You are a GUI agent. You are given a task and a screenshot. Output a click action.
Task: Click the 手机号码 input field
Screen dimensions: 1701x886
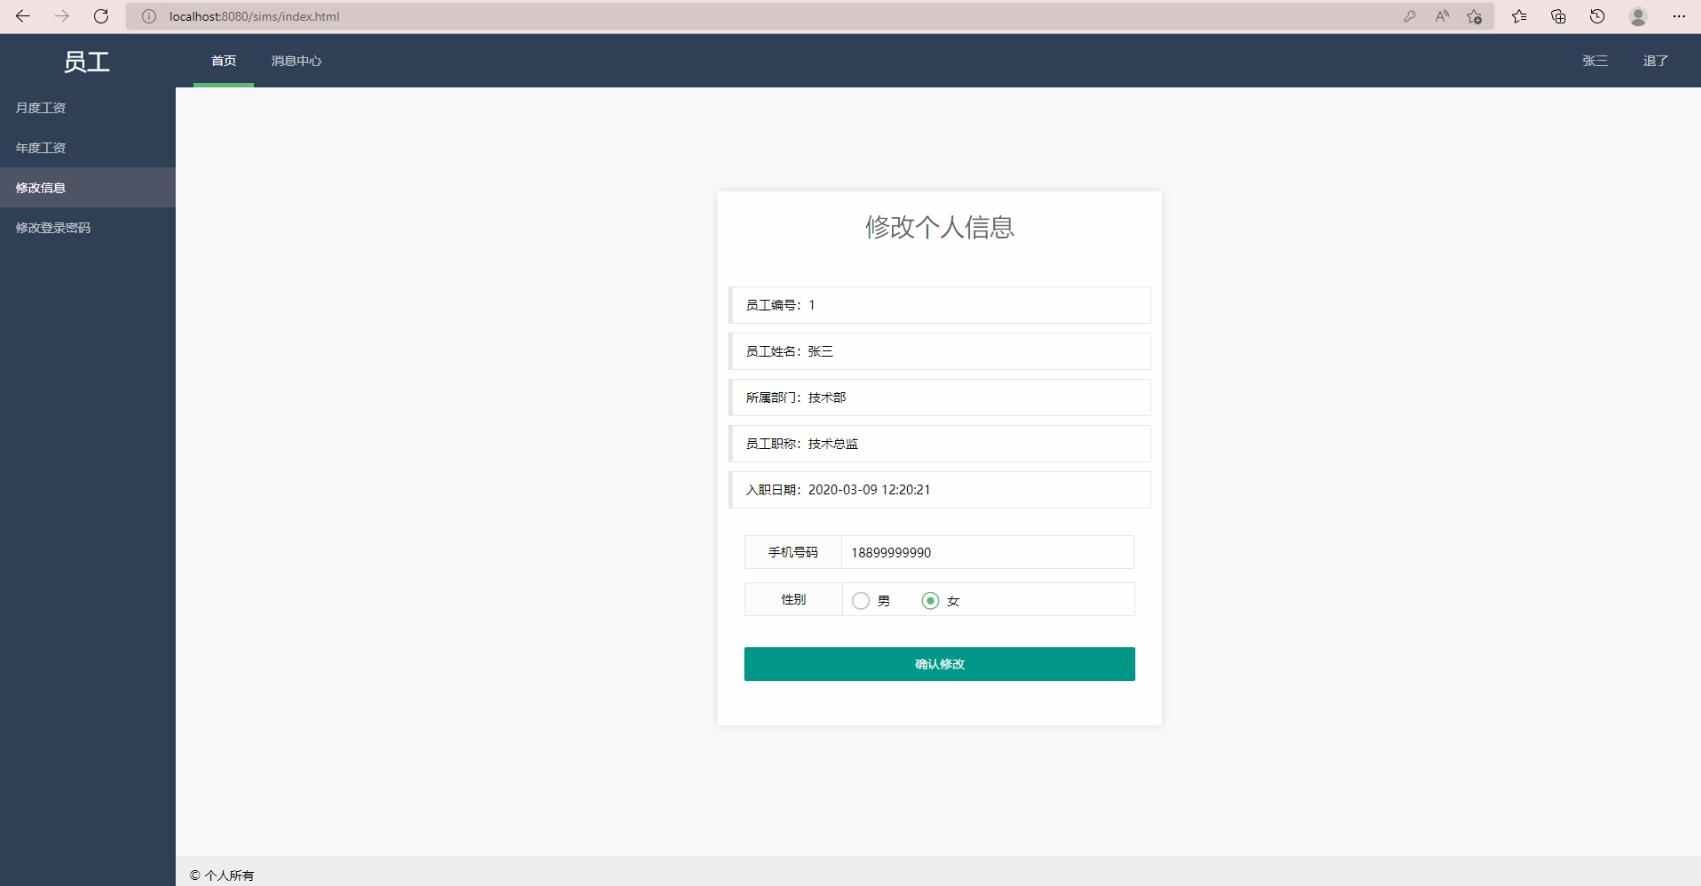coord(988,552)
